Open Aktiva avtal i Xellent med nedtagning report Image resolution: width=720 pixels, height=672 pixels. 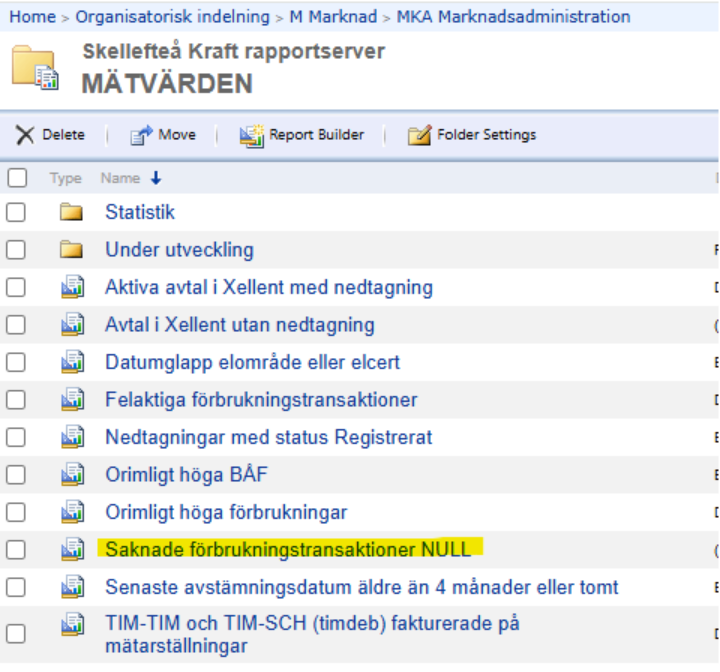[x=268, y=287]
